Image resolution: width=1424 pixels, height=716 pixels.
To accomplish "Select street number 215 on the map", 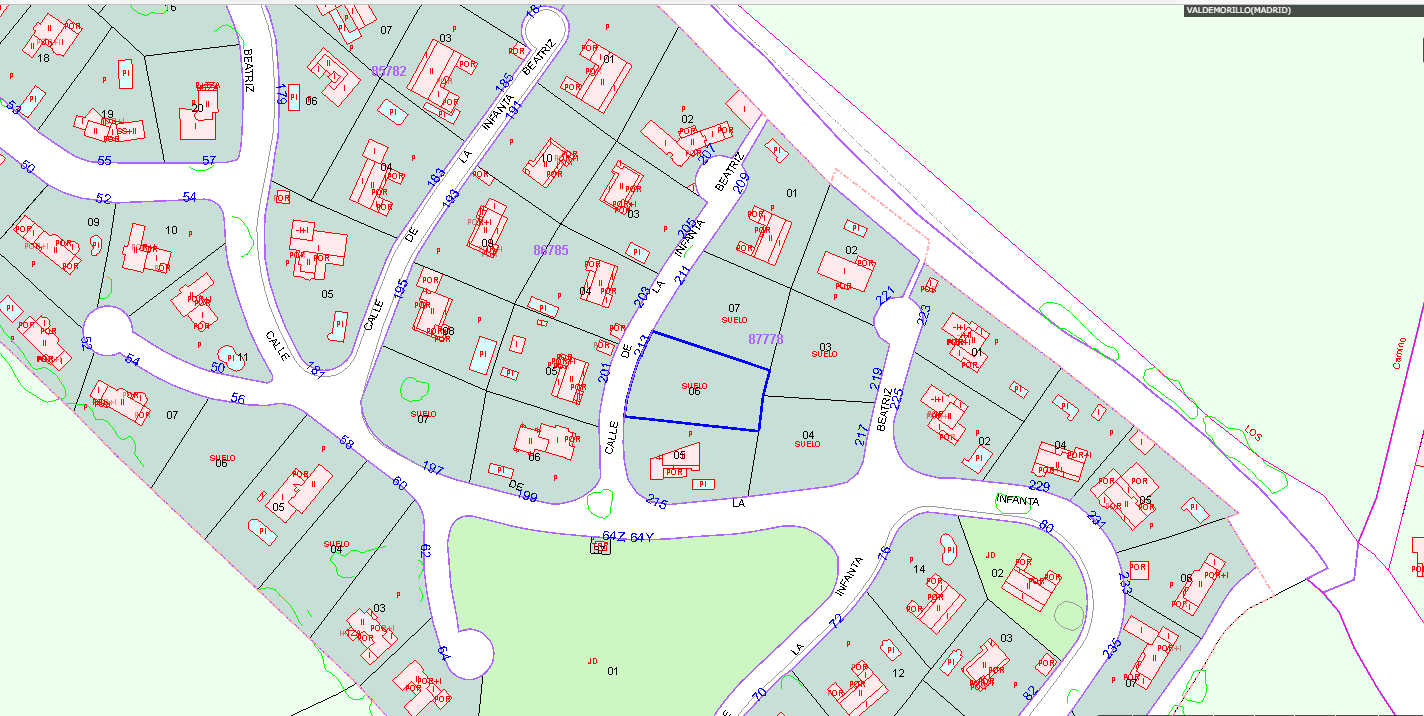I will (656, 501).
